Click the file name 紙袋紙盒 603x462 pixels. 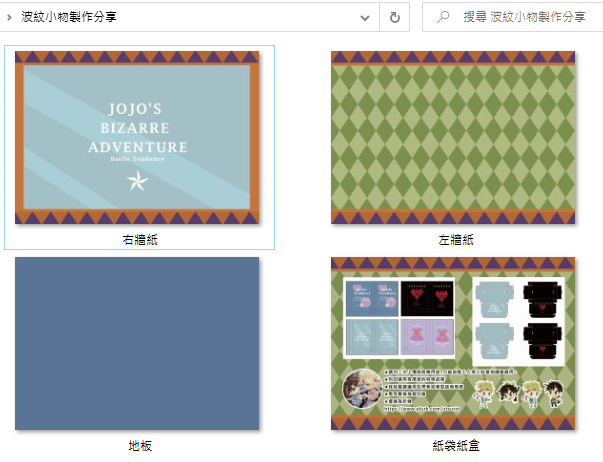coord(456,446)
